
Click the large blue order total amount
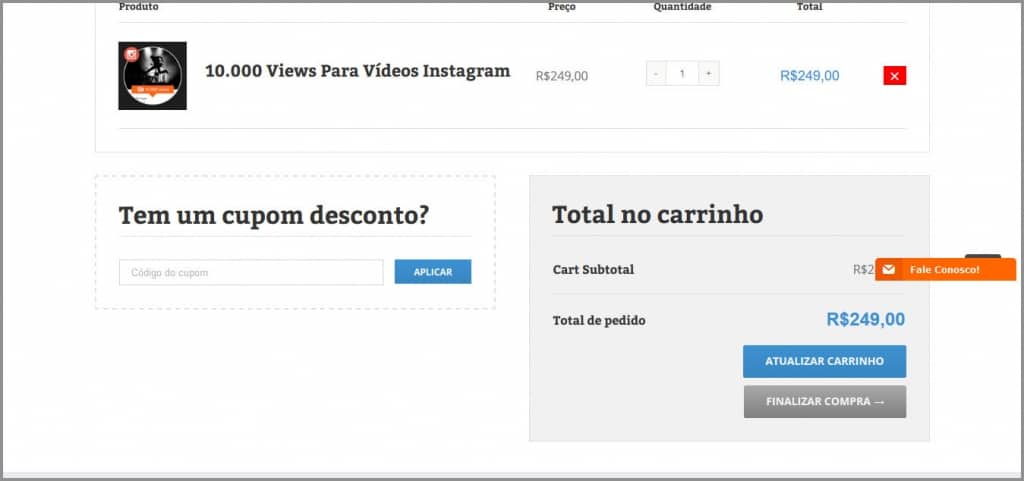[865, 319]
